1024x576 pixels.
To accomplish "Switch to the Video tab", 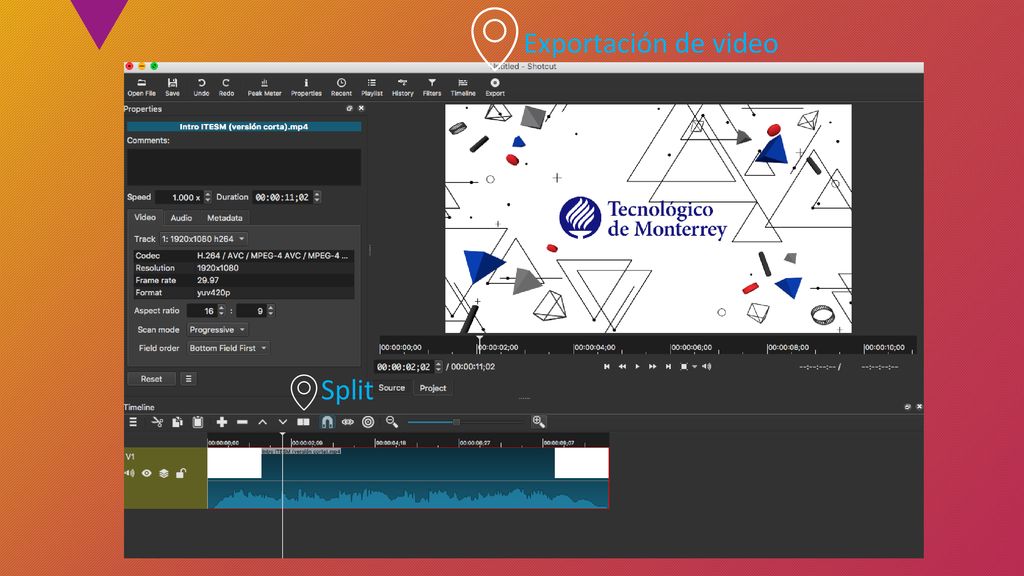I will click(x=145, y=217).
